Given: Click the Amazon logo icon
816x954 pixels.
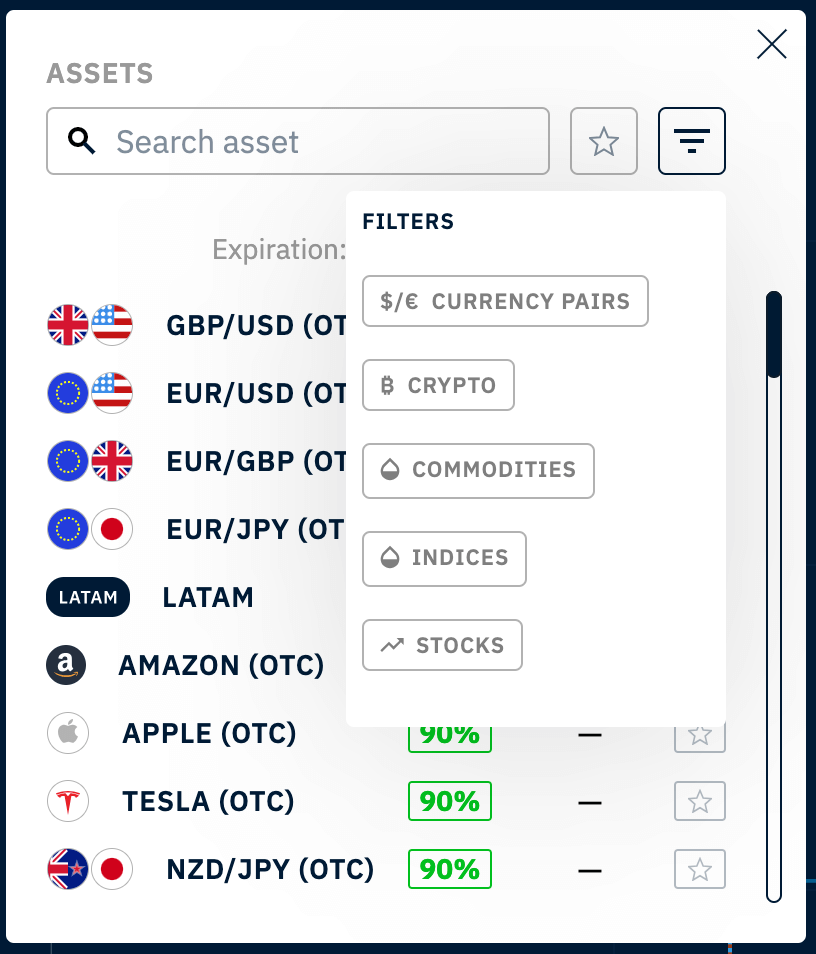Looking at the screenshot, I should coord(66,665).
